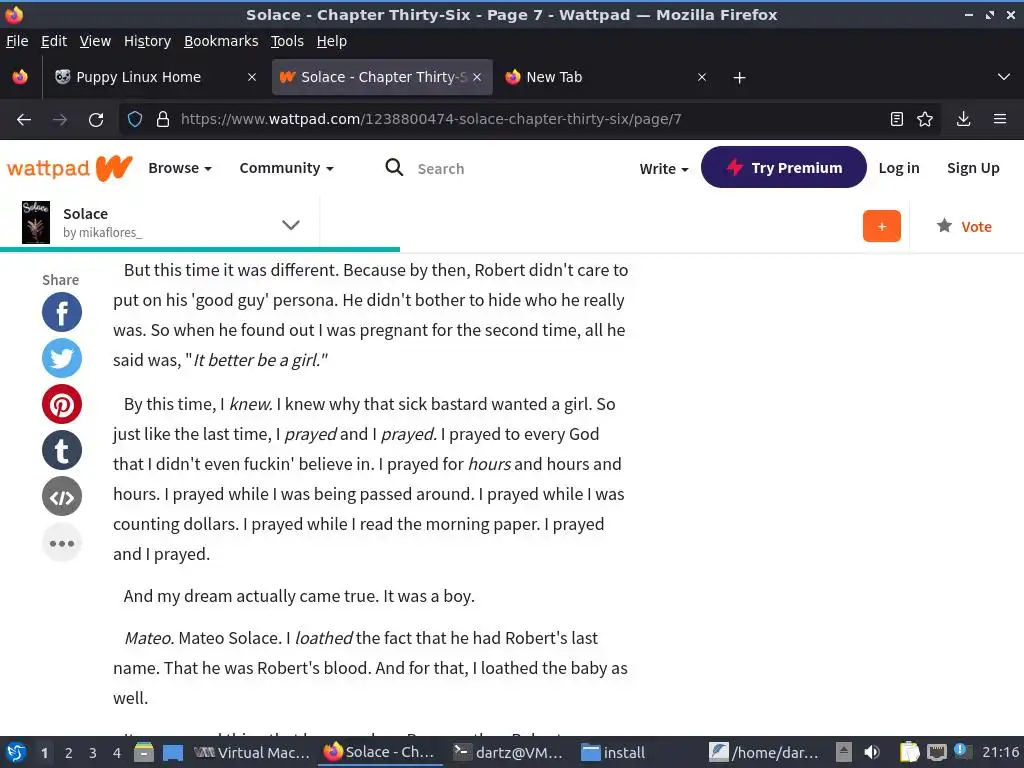The height and width of the screenshot is (768, 1024).
Task: List all tabs dropdown arrow
Action: click(1004, 77)
